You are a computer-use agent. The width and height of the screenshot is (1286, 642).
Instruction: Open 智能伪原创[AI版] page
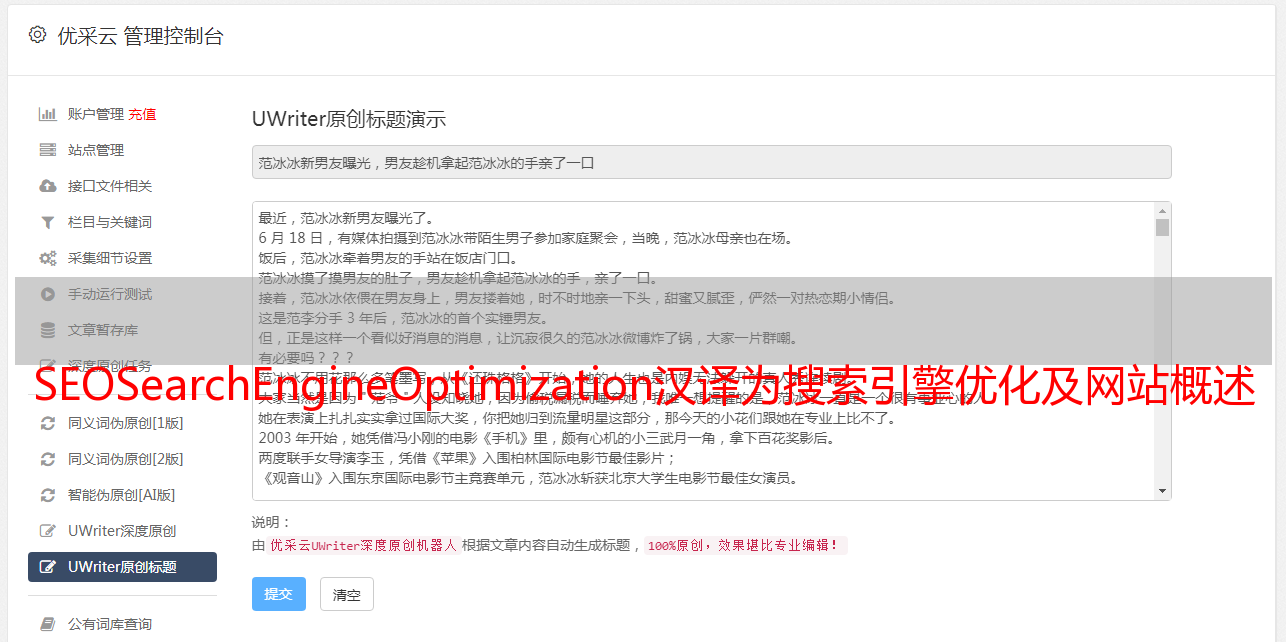(122, 495)
